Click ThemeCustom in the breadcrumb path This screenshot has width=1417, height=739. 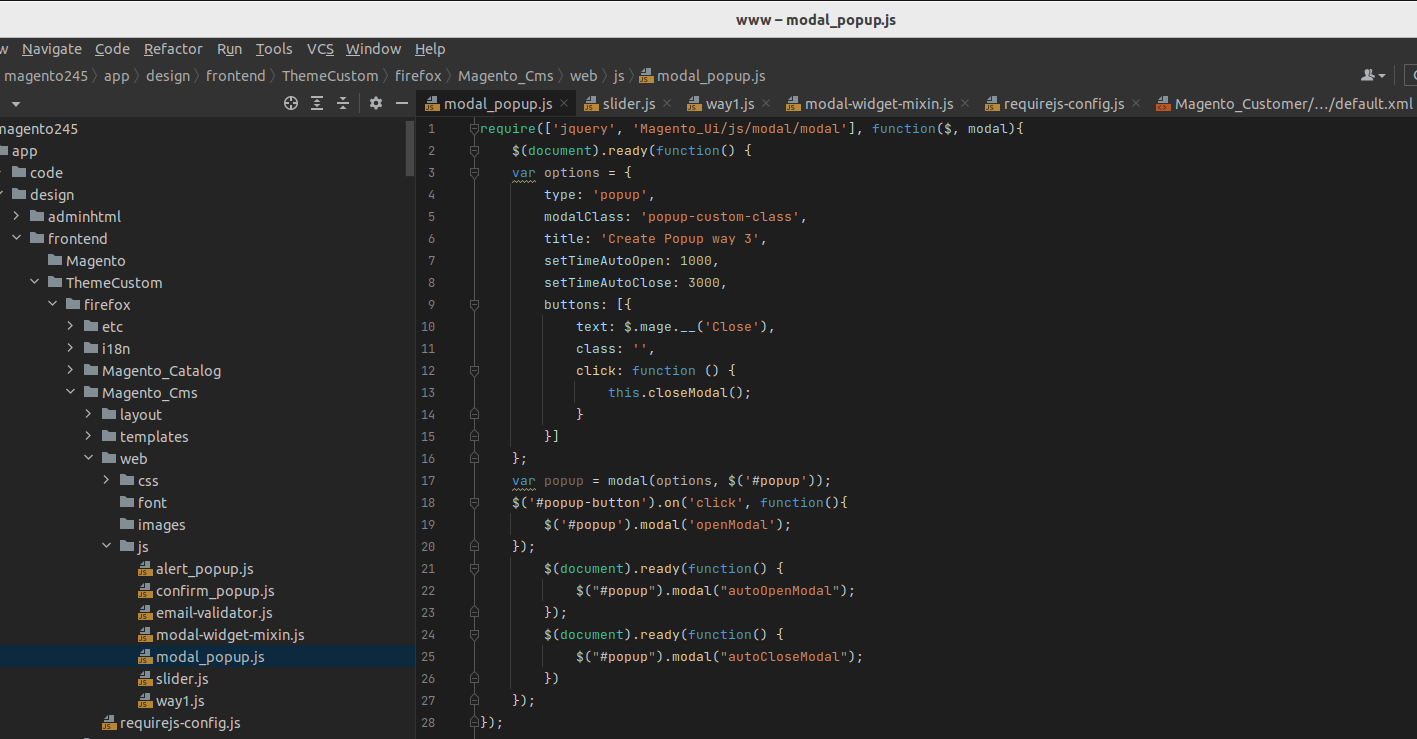[x=330, y=76]
